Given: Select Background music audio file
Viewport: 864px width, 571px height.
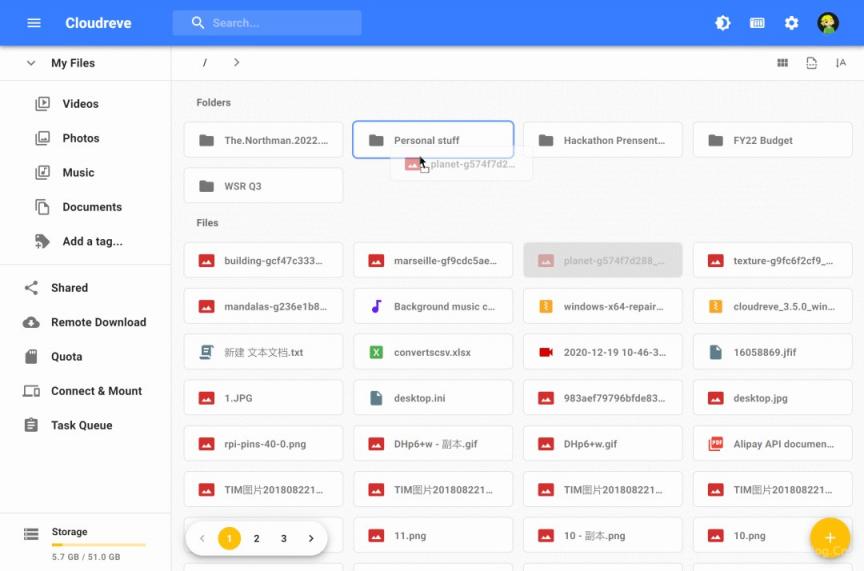Looking at the screenshot, I should (x=433, y=306).
